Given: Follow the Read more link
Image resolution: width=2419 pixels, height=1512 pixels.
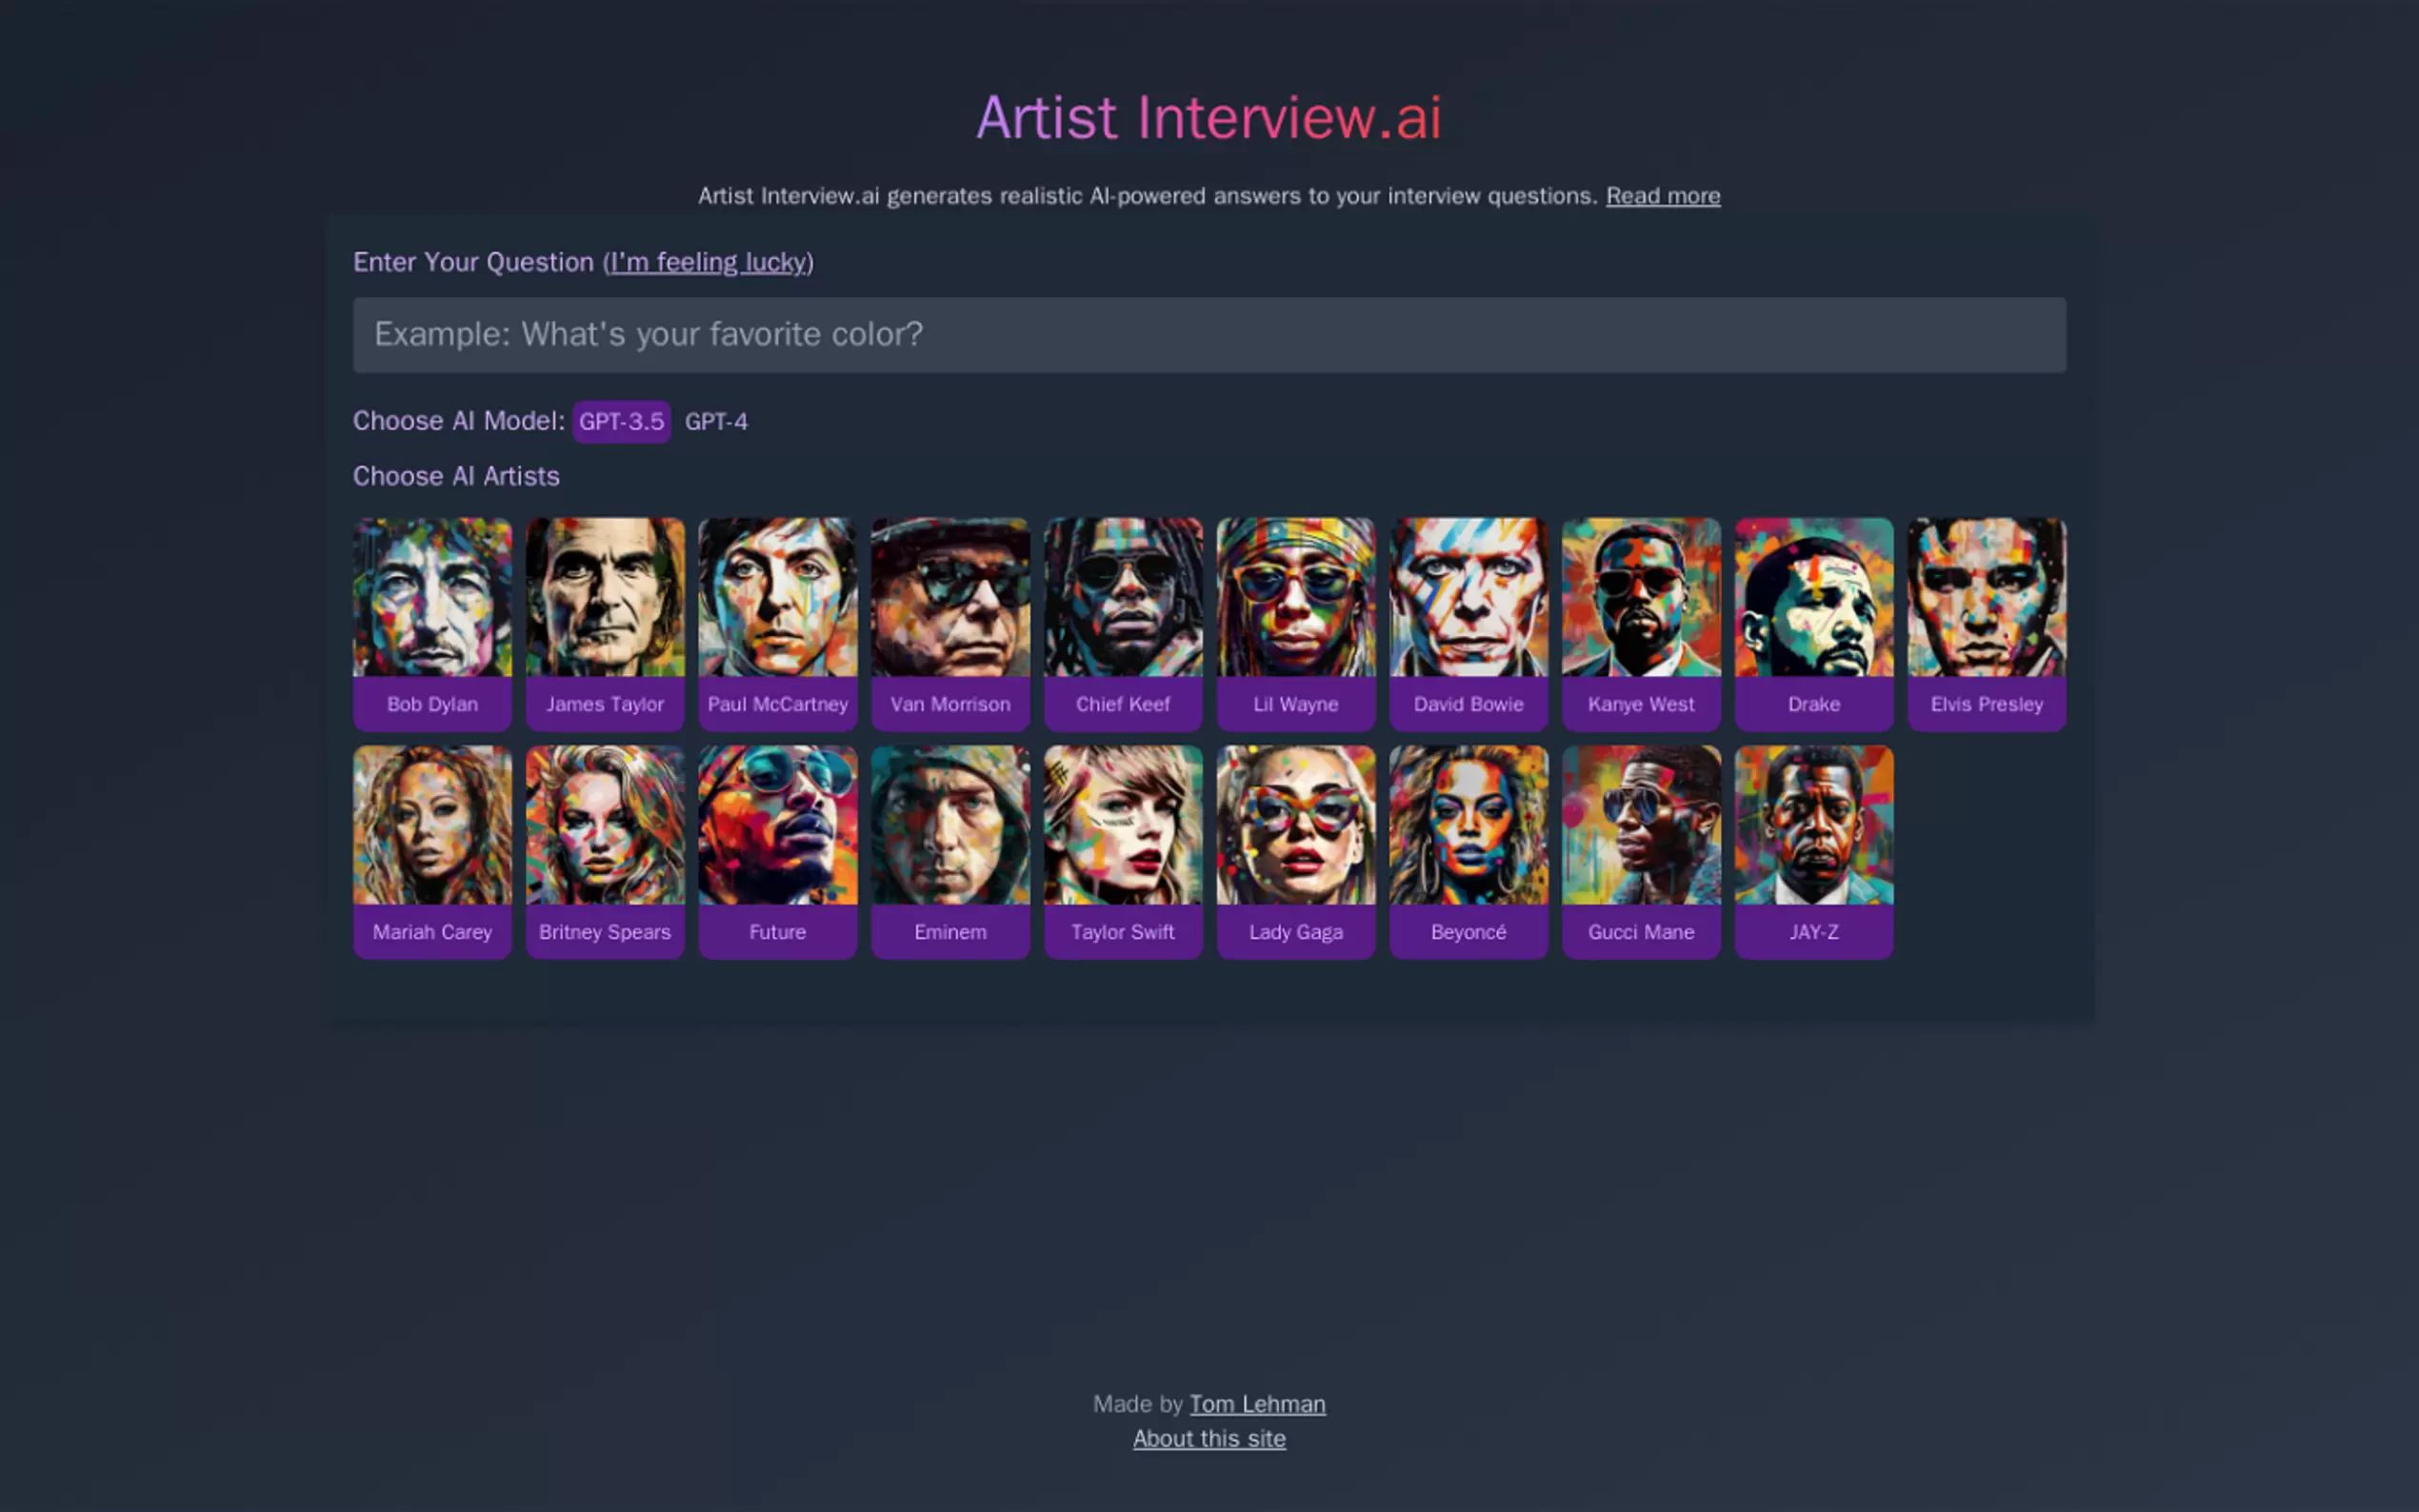Looking at the screenshot, I should point(1663,196).
